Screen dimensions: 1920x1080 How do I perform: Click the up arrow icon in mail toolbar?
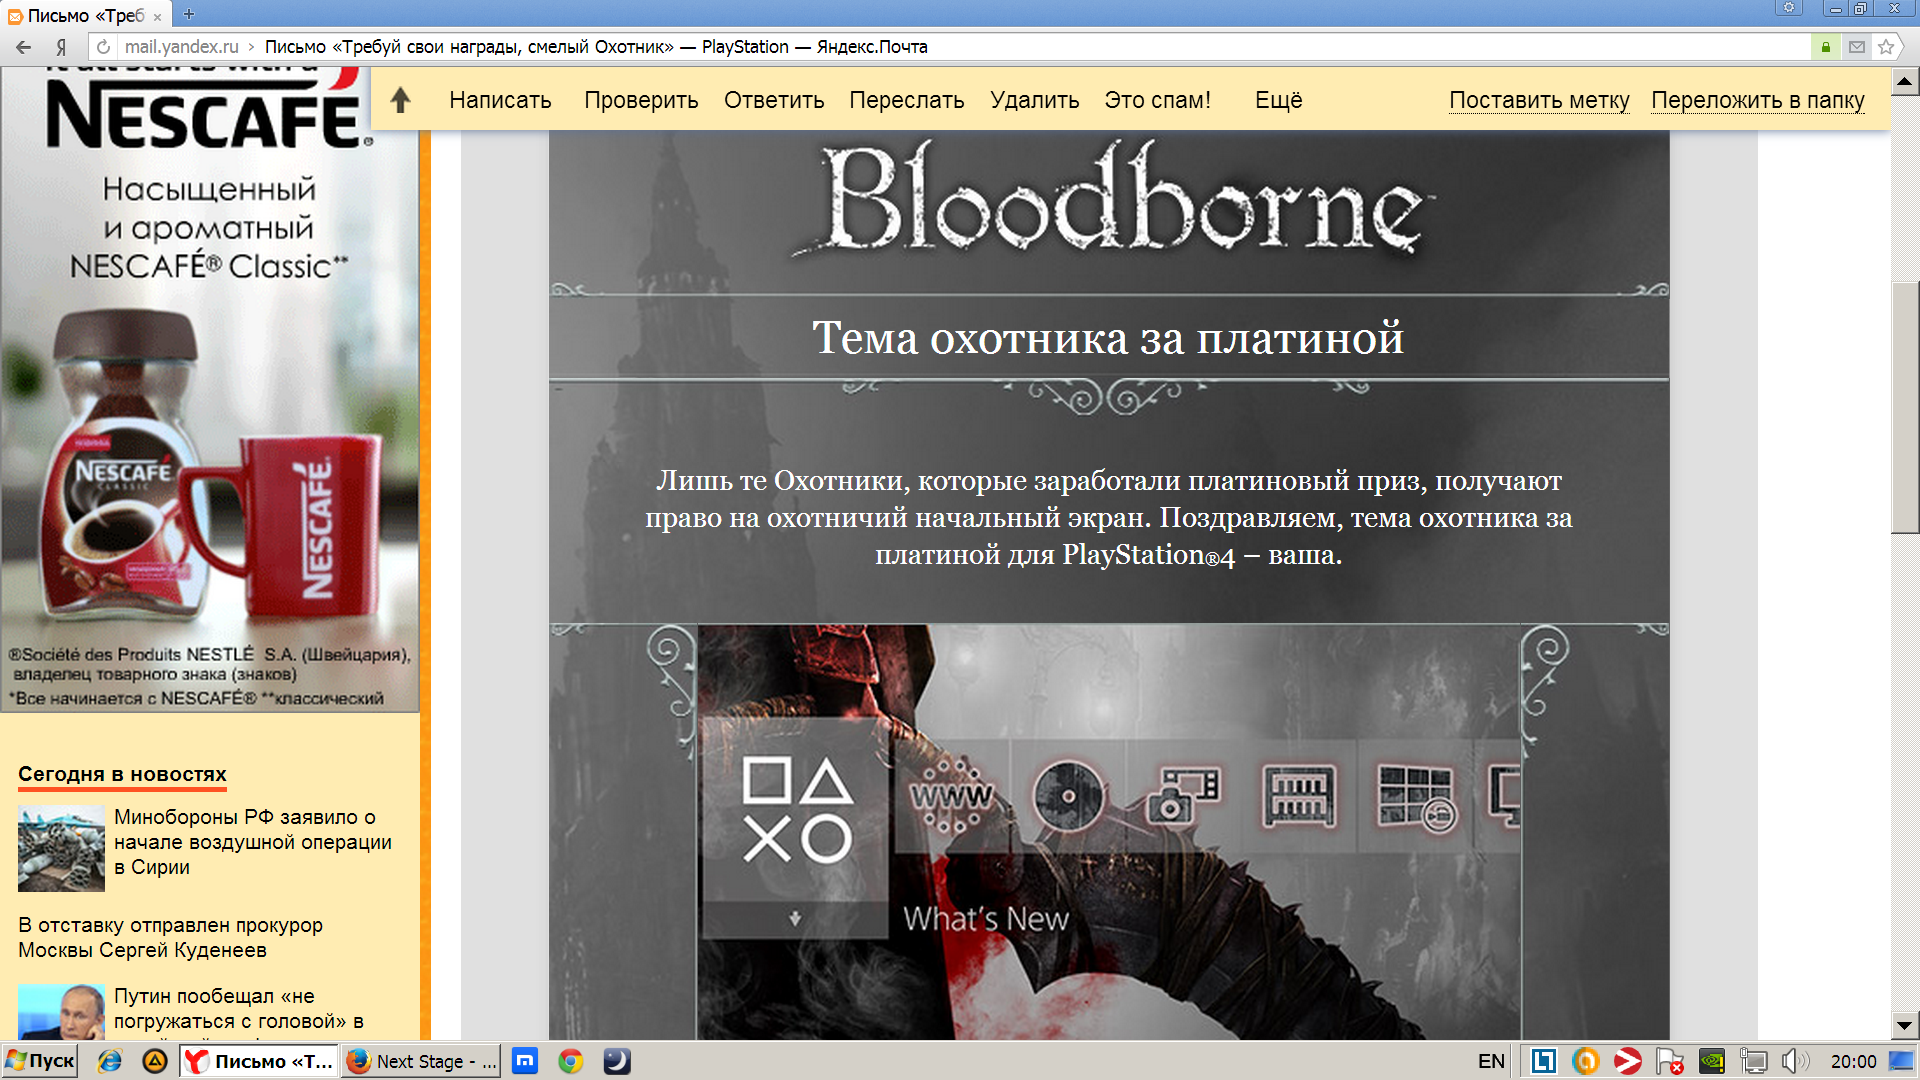click(x=400, y=100)
